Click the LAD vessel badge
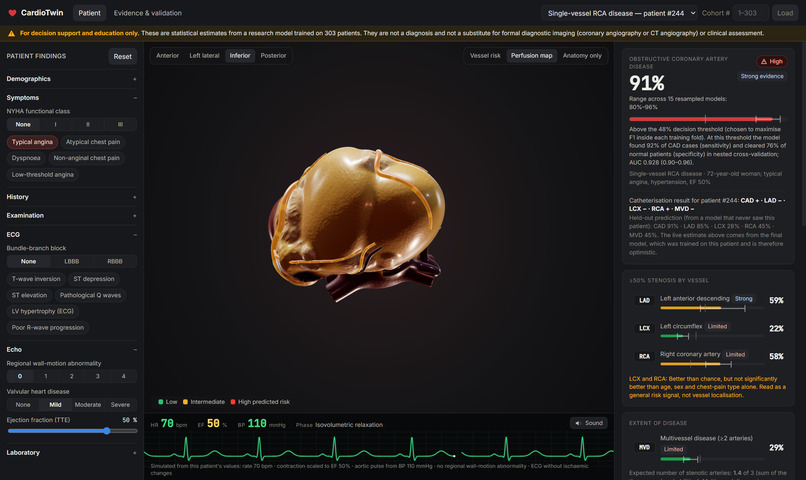 coord(644,301)
